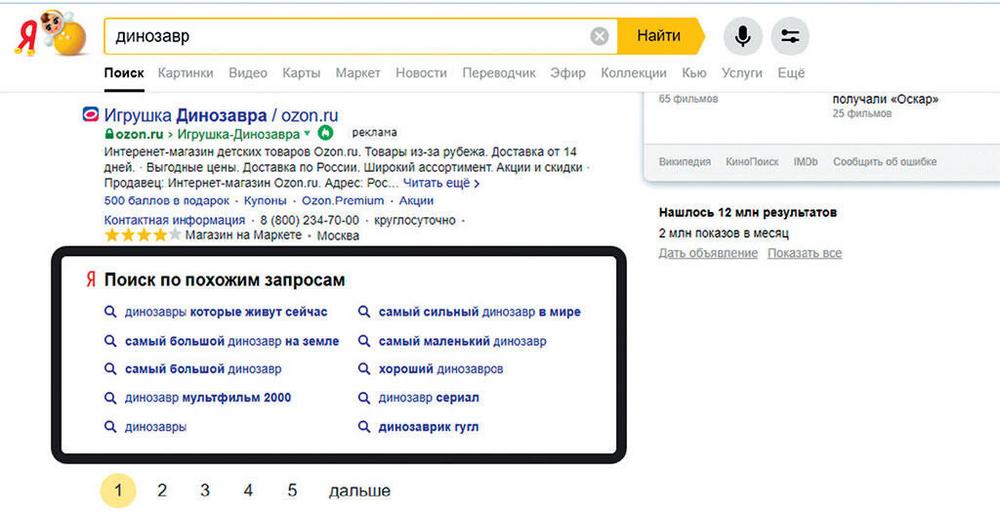Click 'дальше' to see next results page
The height and width of the screenshot is (513, 1000).
pos(360,491)
